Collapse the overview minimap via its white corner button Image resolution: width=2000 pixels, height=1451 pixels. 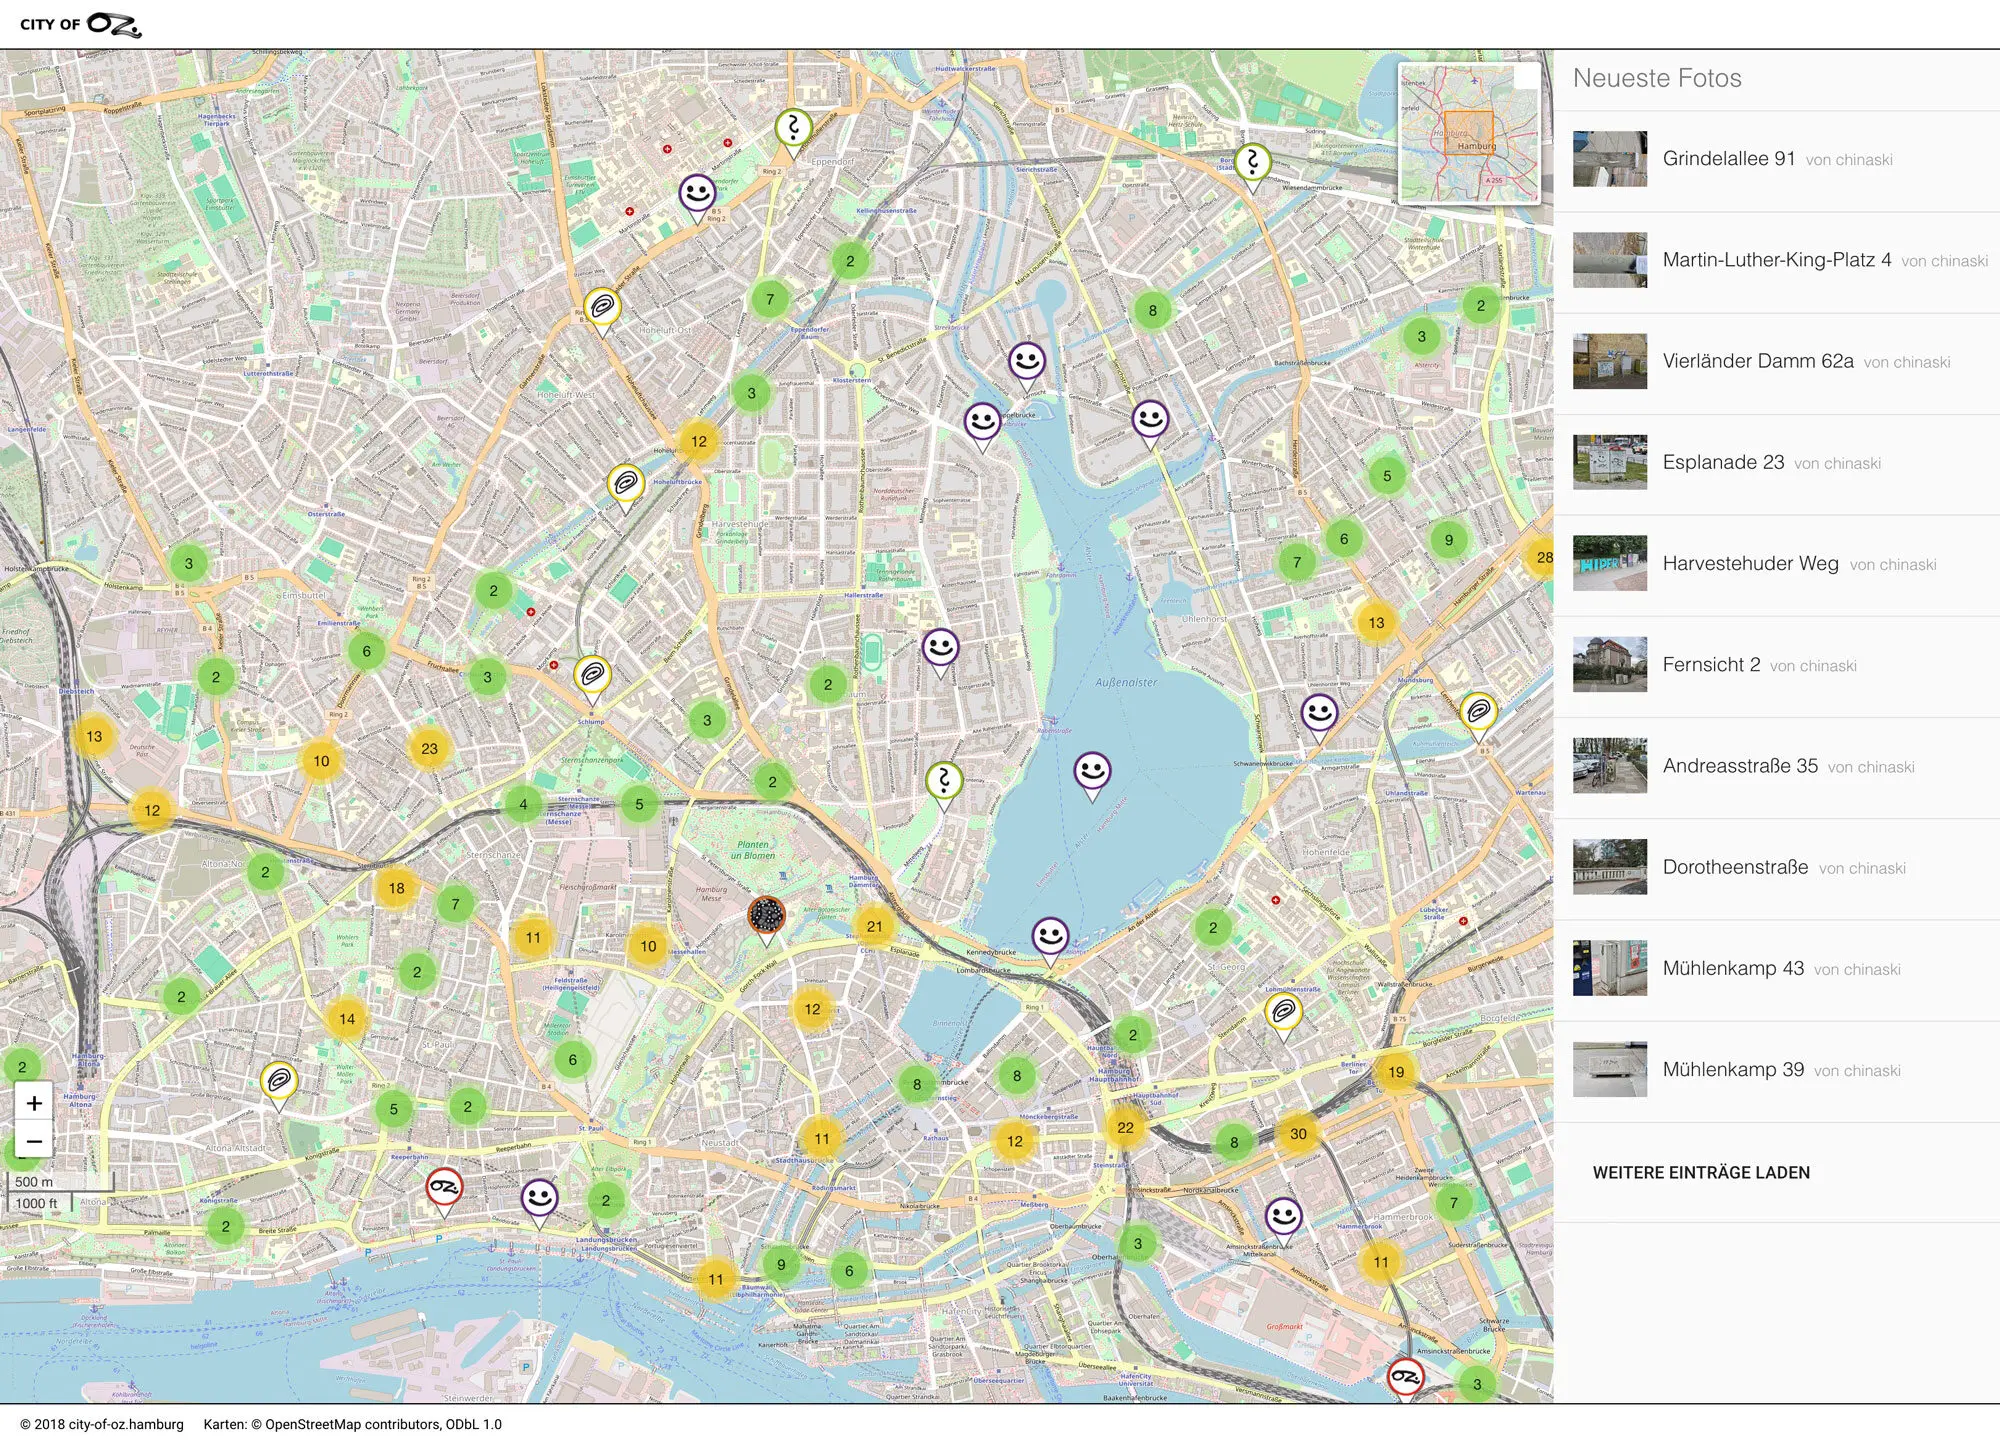1526,77
